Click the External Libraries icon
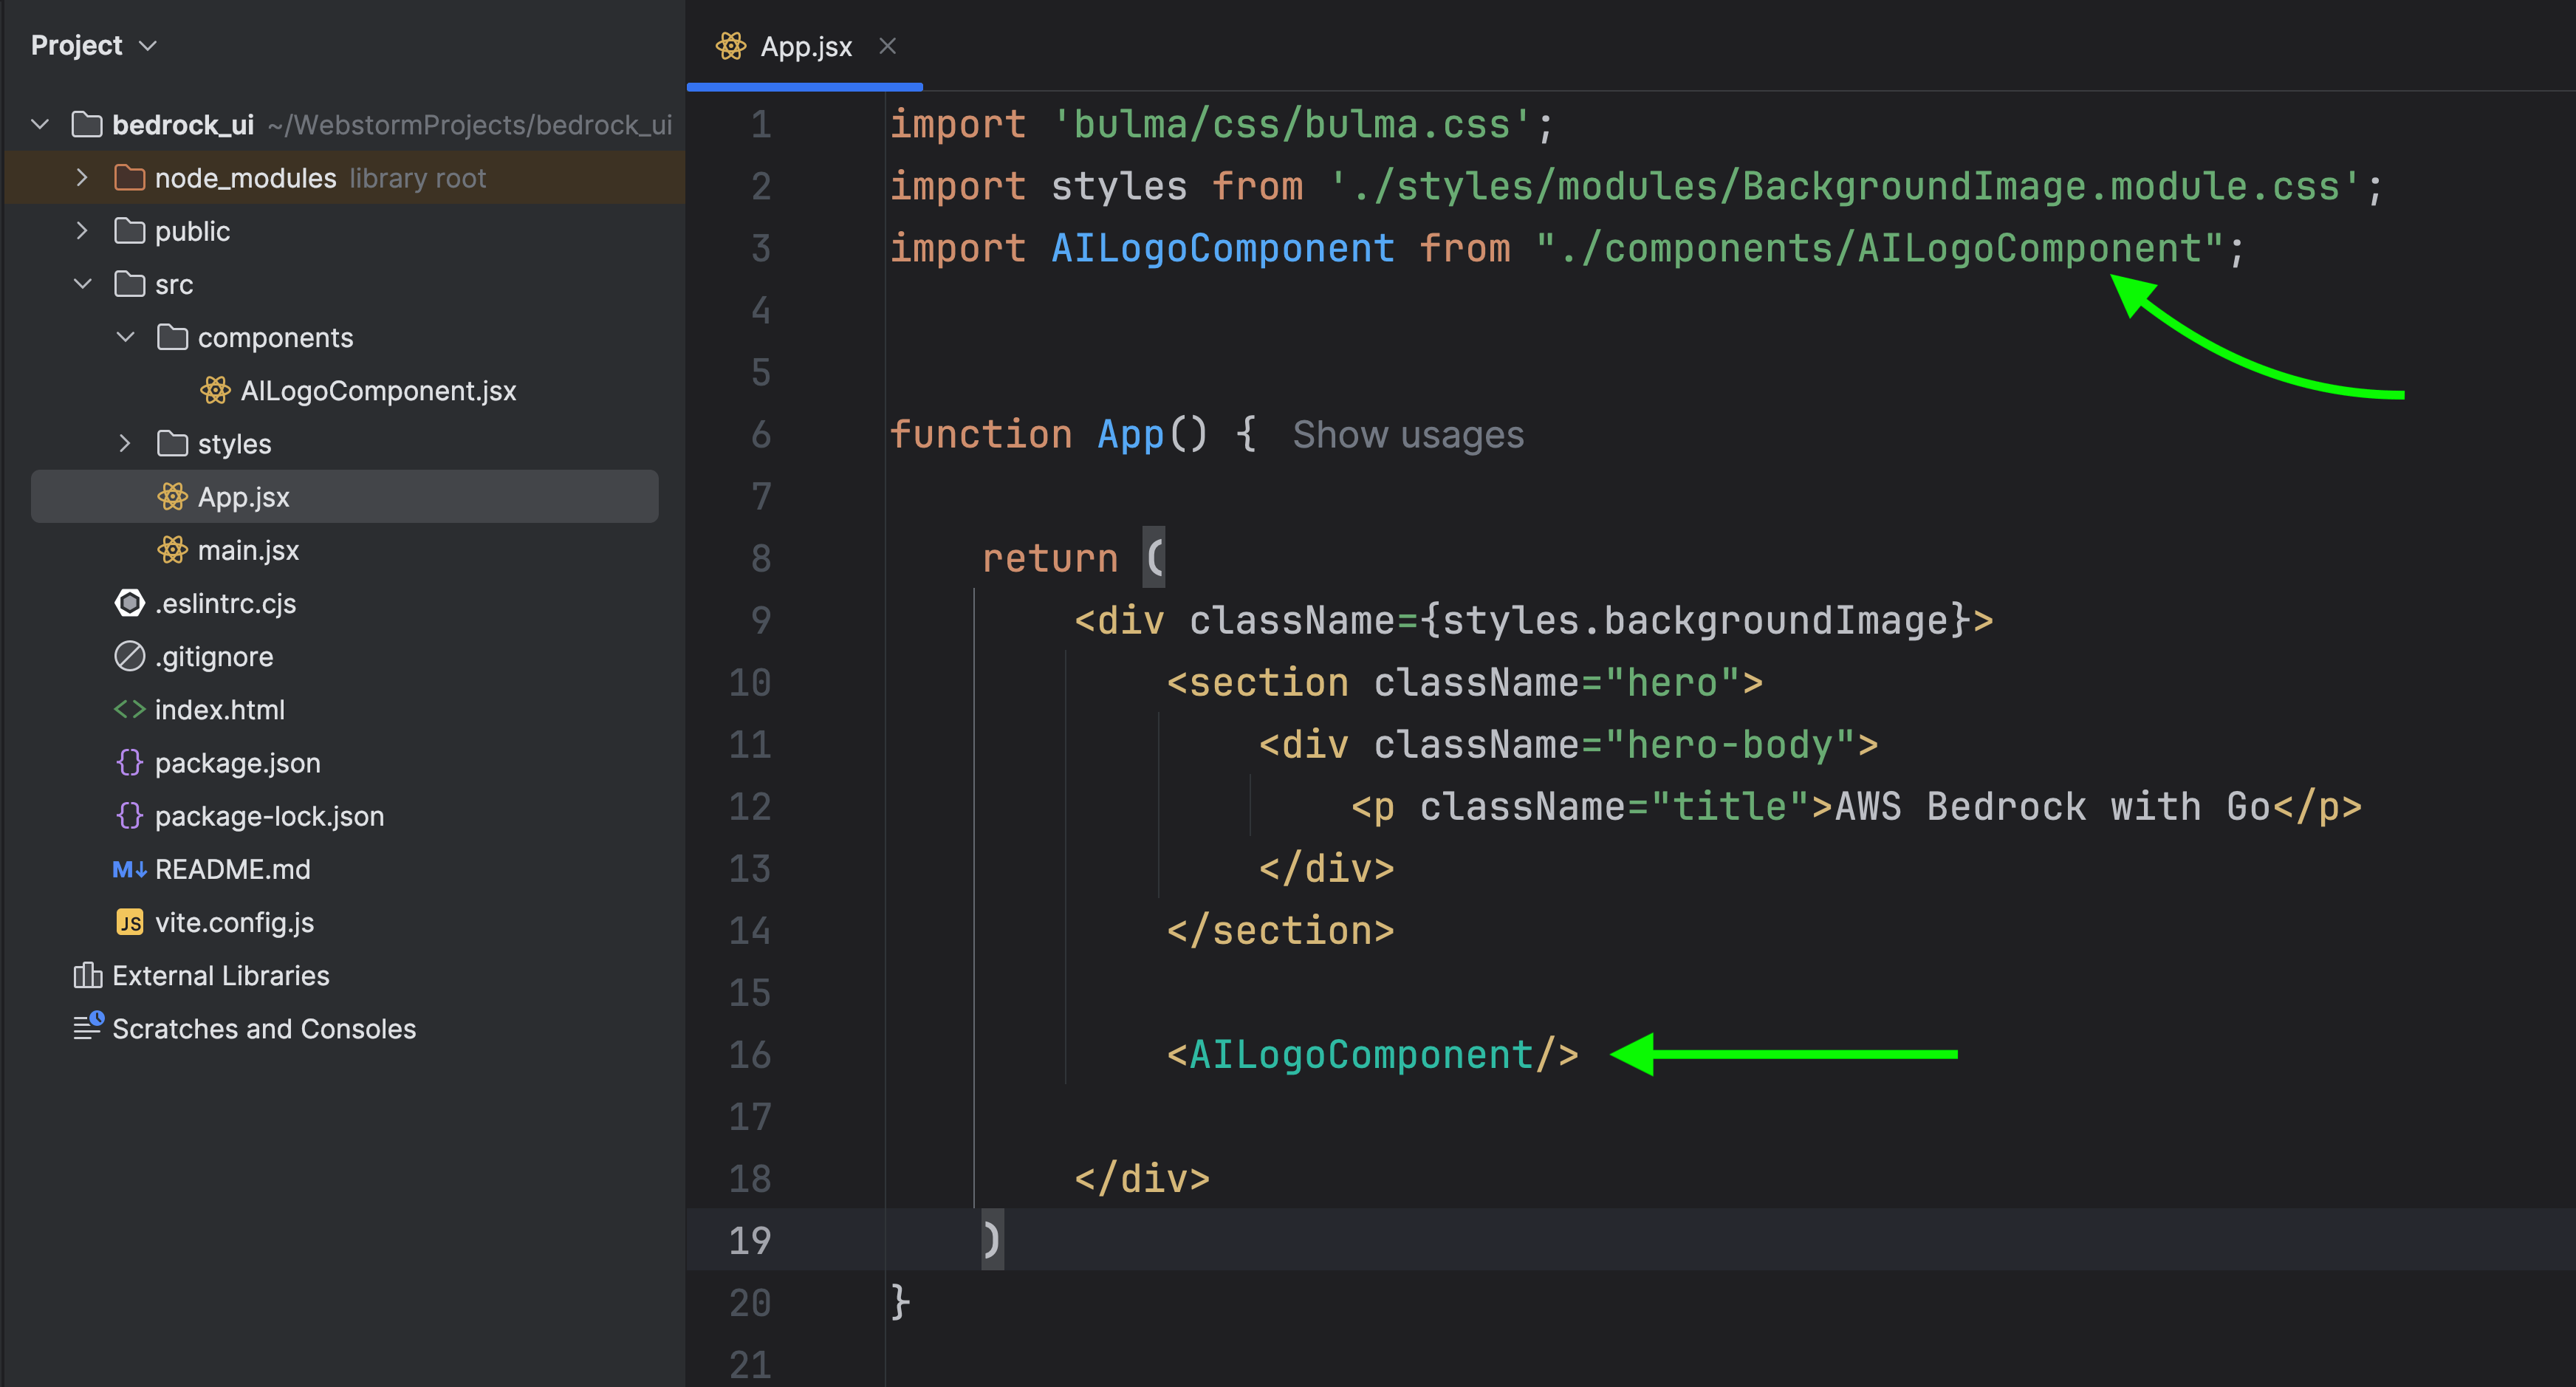 [88, 975]
